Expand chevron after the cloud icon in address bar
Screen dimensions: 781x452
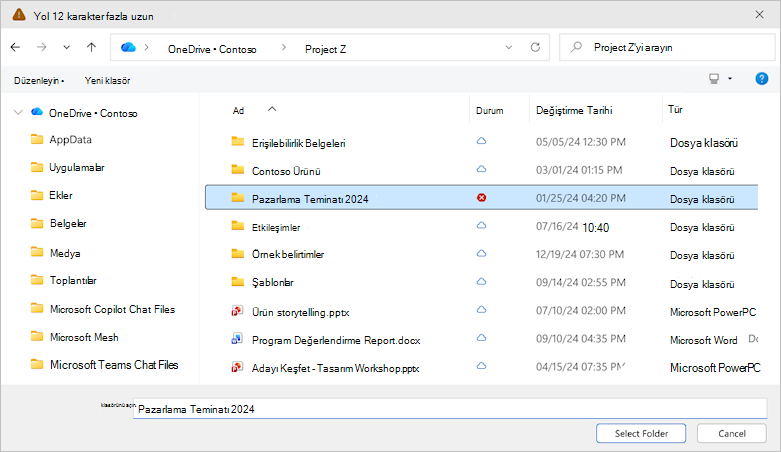(146, 47)
